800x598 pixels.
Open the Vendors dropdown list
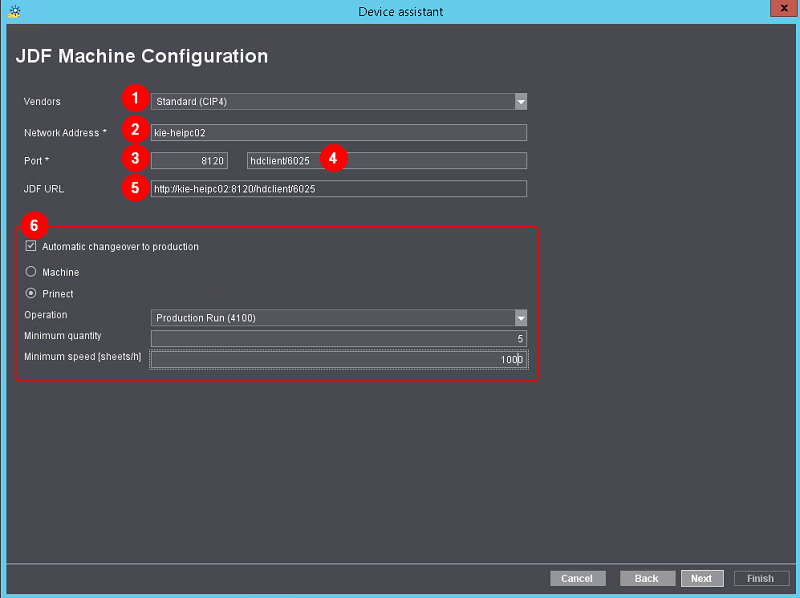[520, 101]
